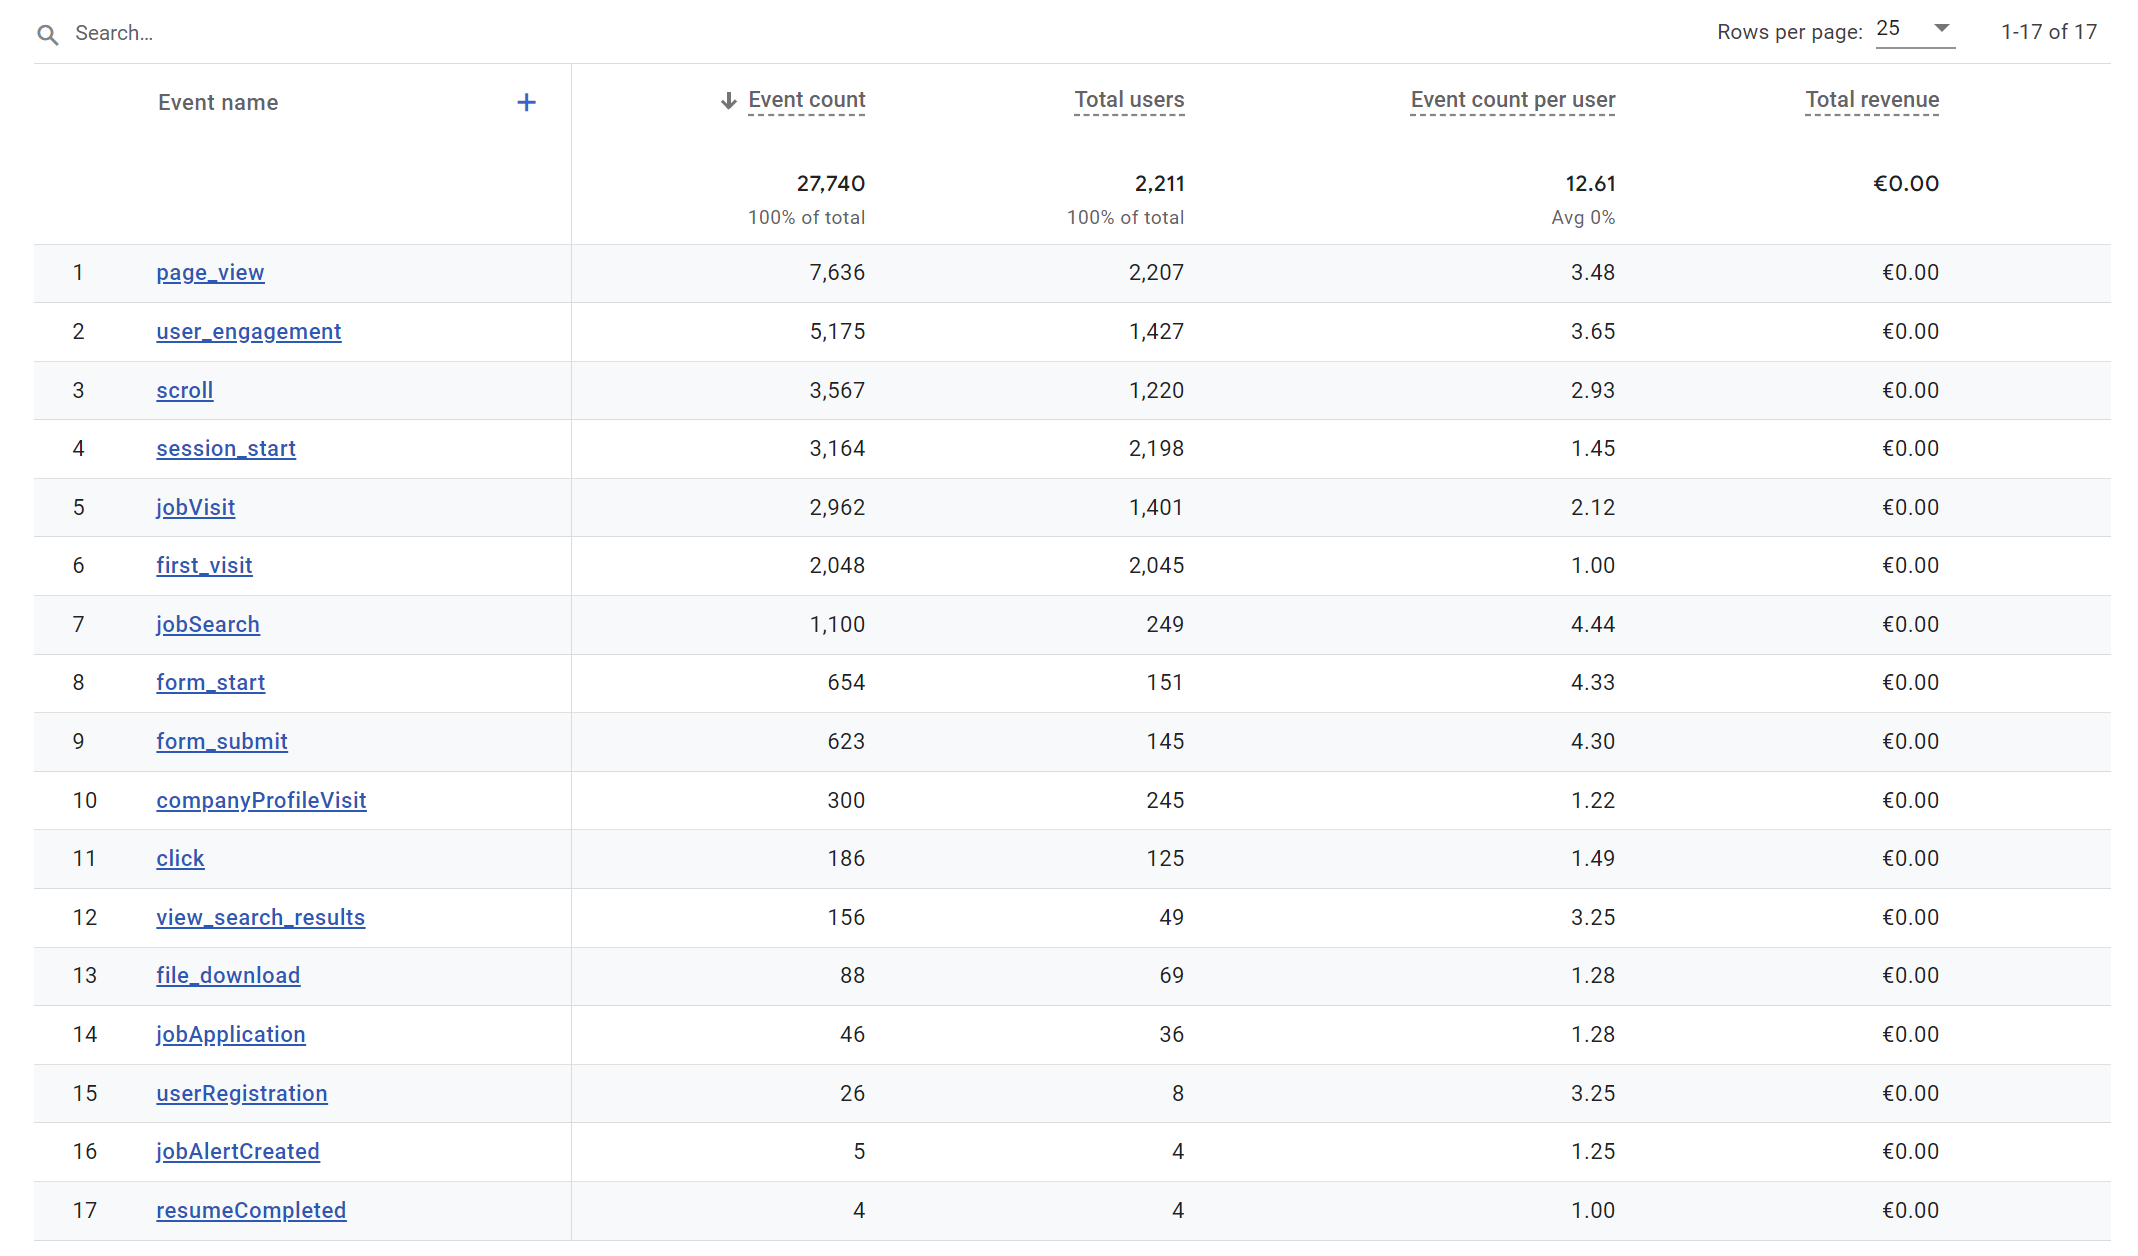Open the companyProfileVisit event link
The width and height of the screenshot is (2138, 1256).
(261, 801)
